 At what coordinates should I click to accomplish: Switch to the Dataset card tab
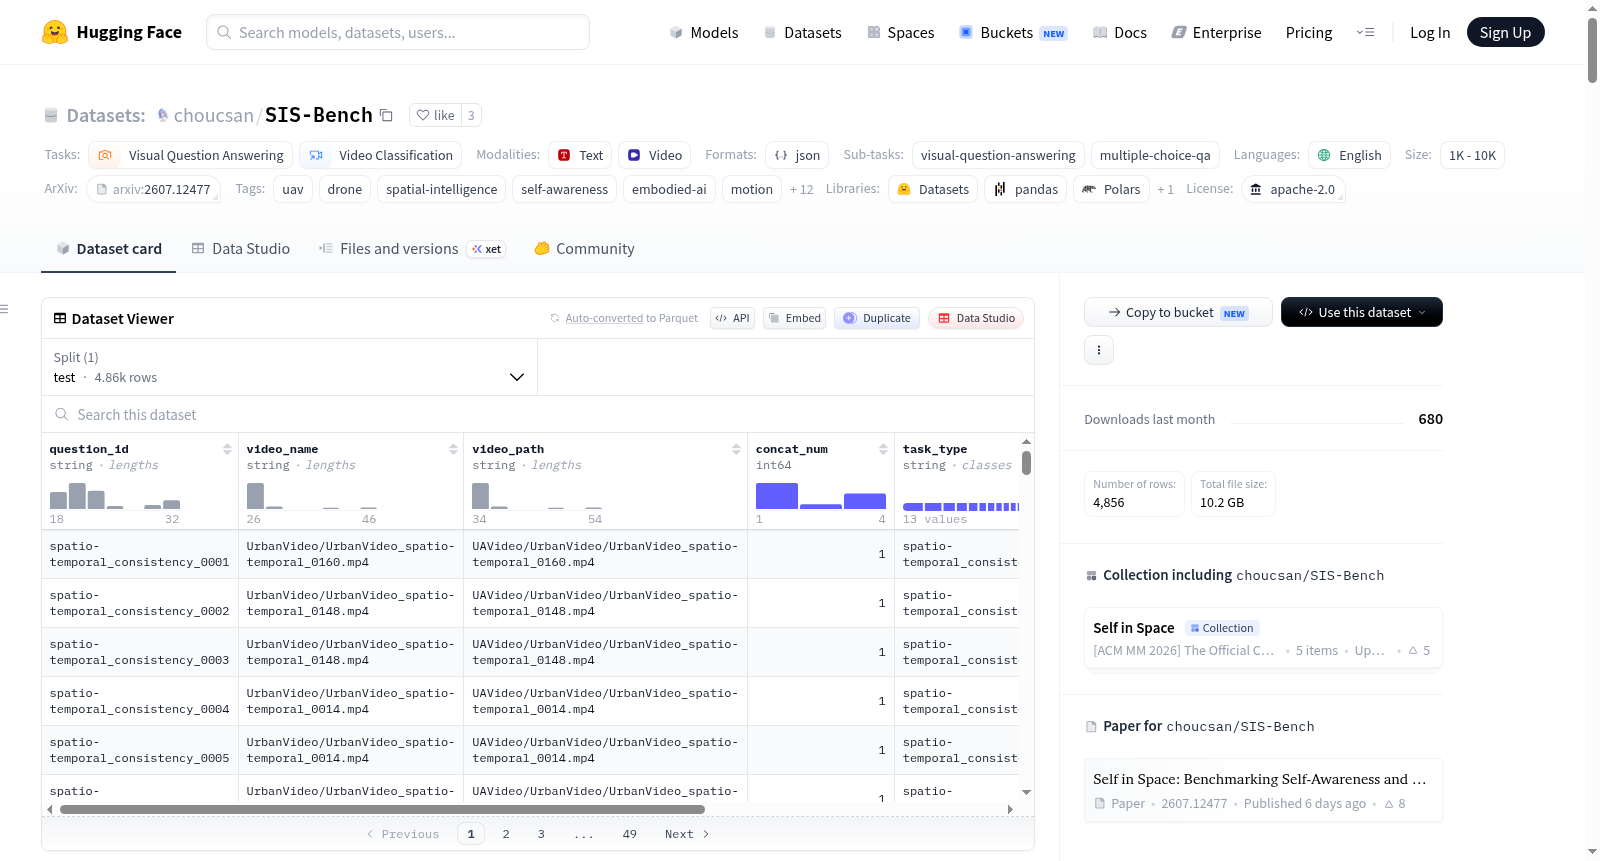point(109,249)
